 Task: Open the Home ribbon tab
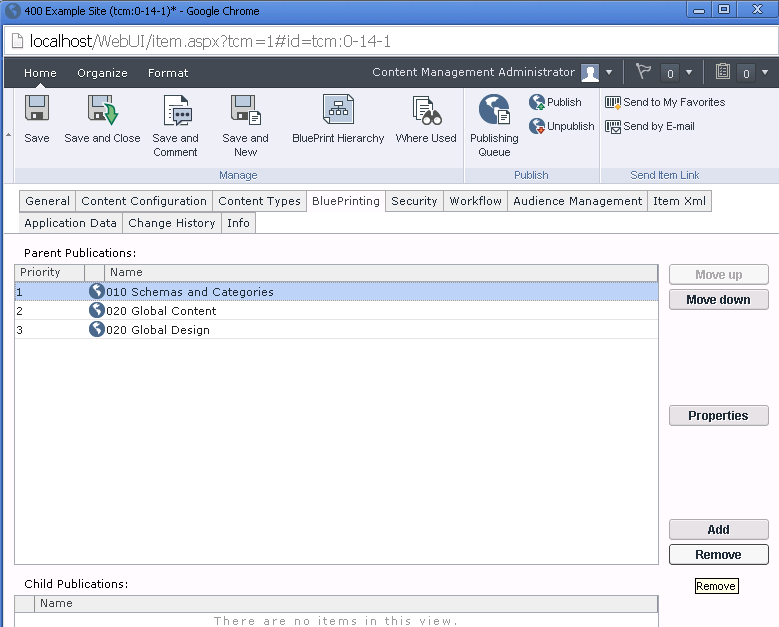40,73
